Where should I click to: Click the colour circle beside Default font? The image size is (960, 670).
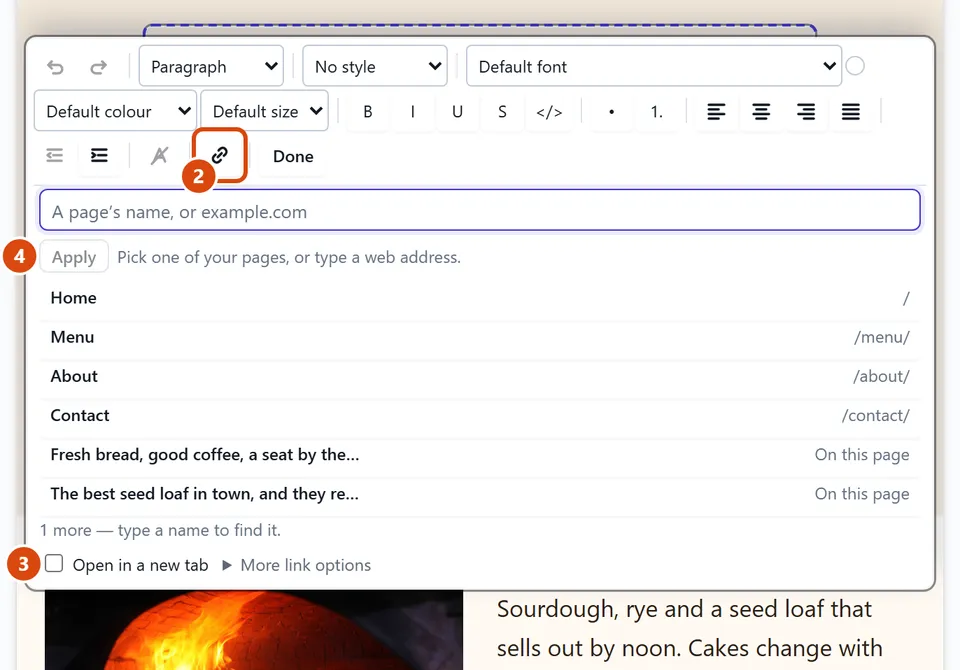[855, 66]
